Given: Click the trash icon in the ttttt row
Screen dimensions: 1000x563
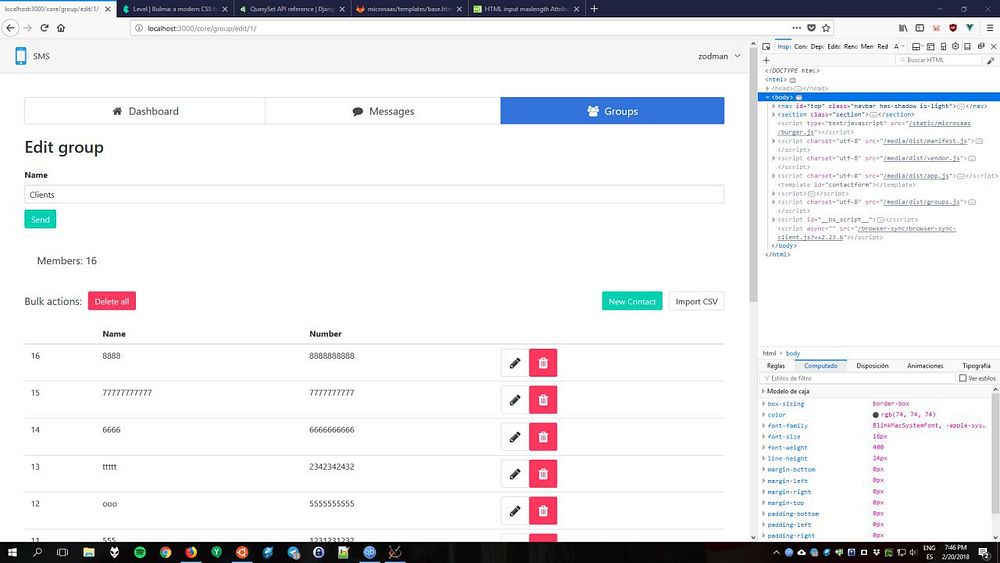Looking at the screenshot, I should (x=543, y=474).
